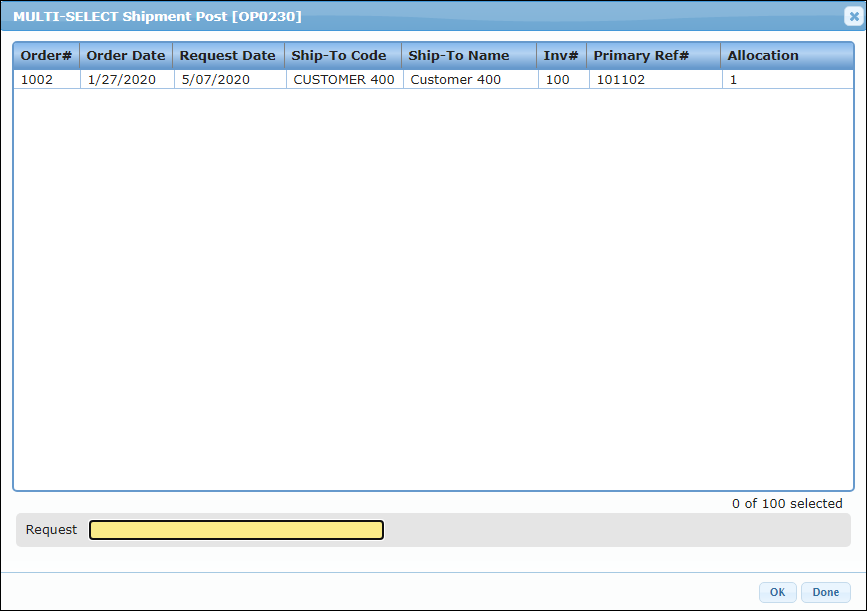Click the Allocation column header

click(x=763, y=56)
